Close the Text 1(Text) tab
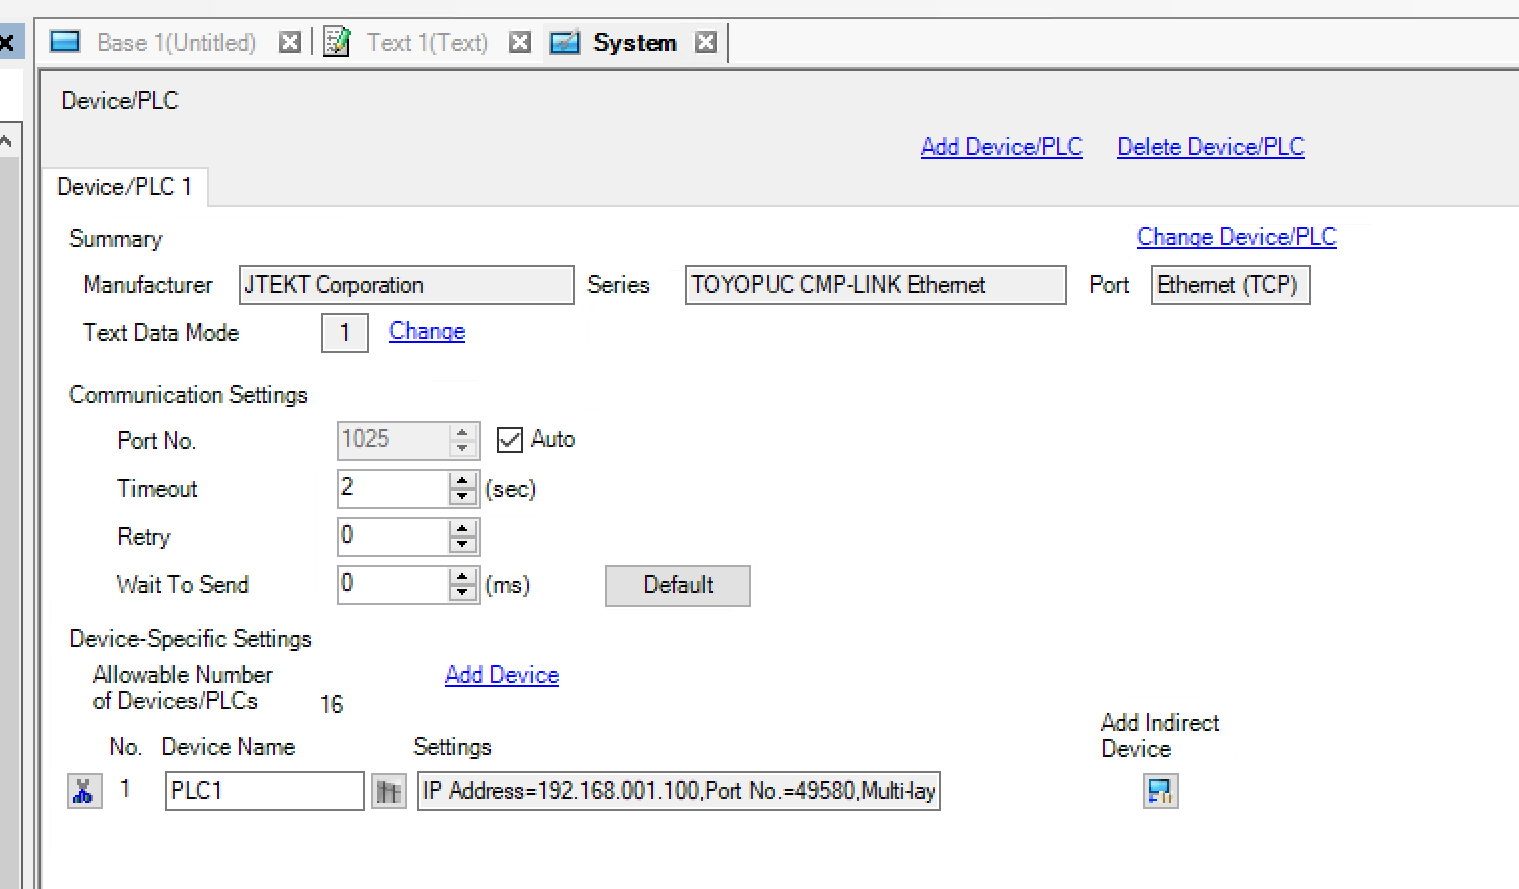Screen dimensions: 1519x889 (x=520, y=43)
